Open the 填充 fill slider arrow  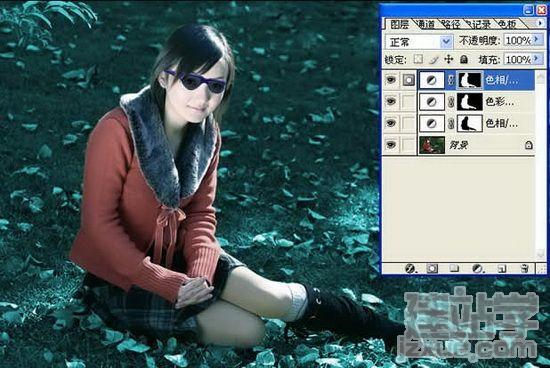[537, 59]
